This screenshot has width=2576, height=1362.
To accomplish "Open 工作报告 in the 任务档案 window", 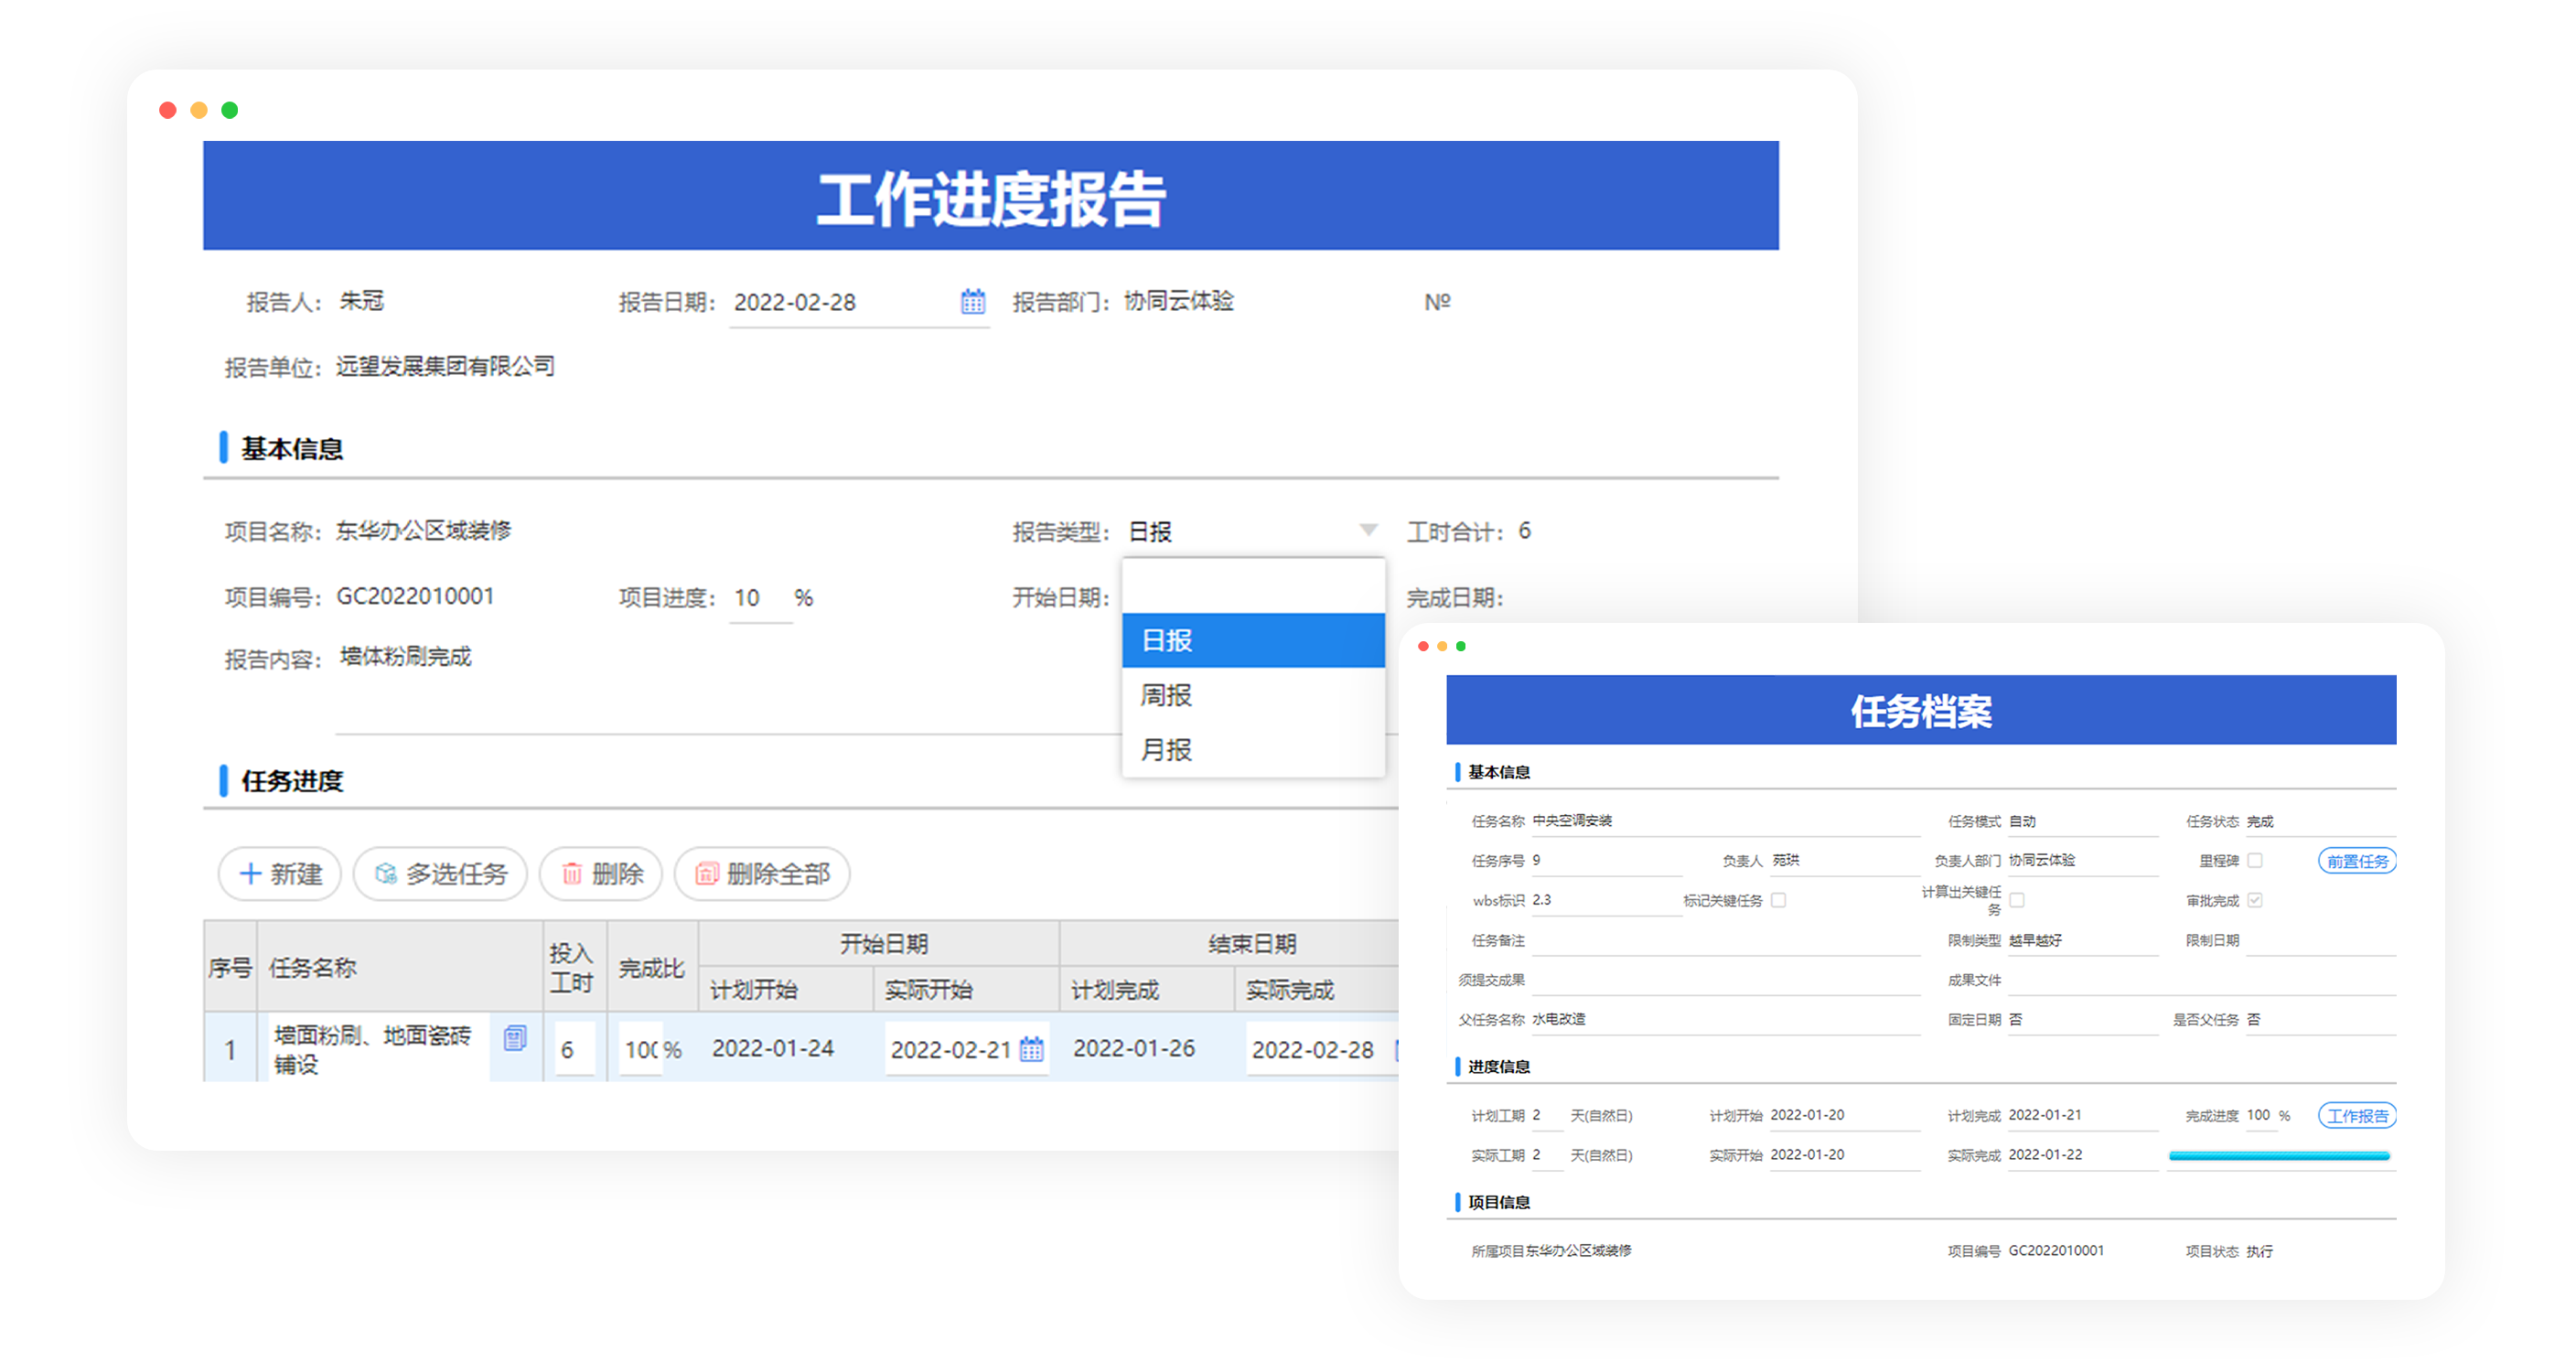I will click(x=2357, y=1115).
